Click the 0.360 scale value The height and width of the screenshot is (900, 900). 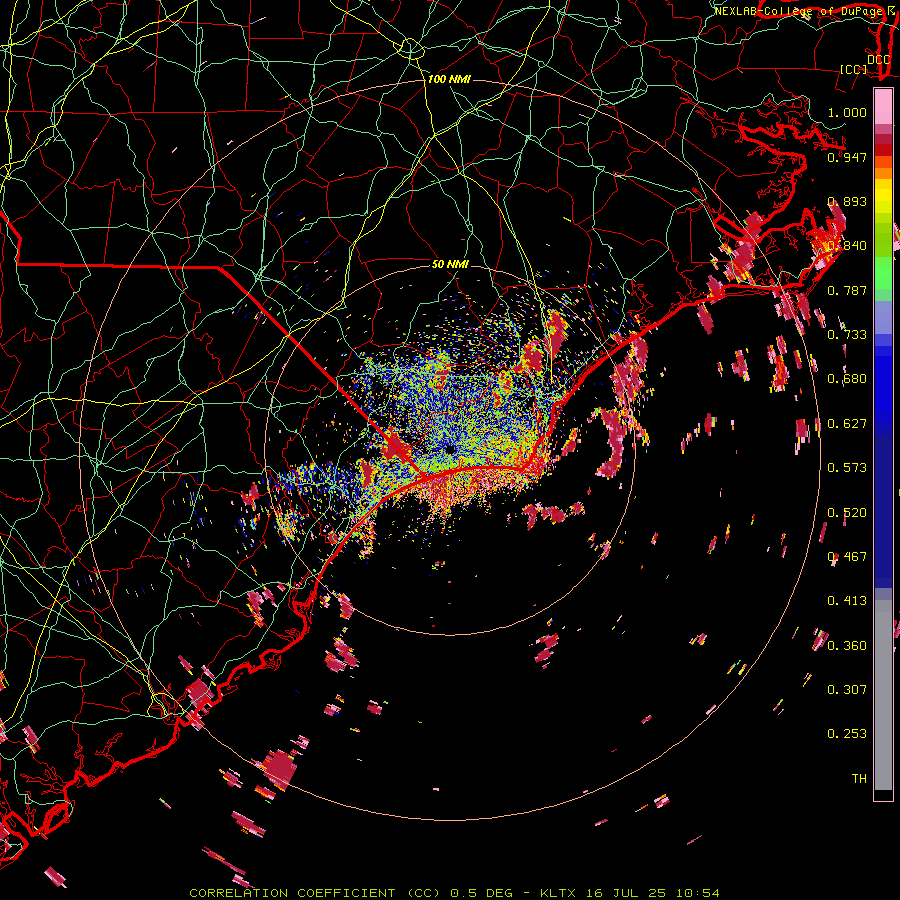coord(847,645)
